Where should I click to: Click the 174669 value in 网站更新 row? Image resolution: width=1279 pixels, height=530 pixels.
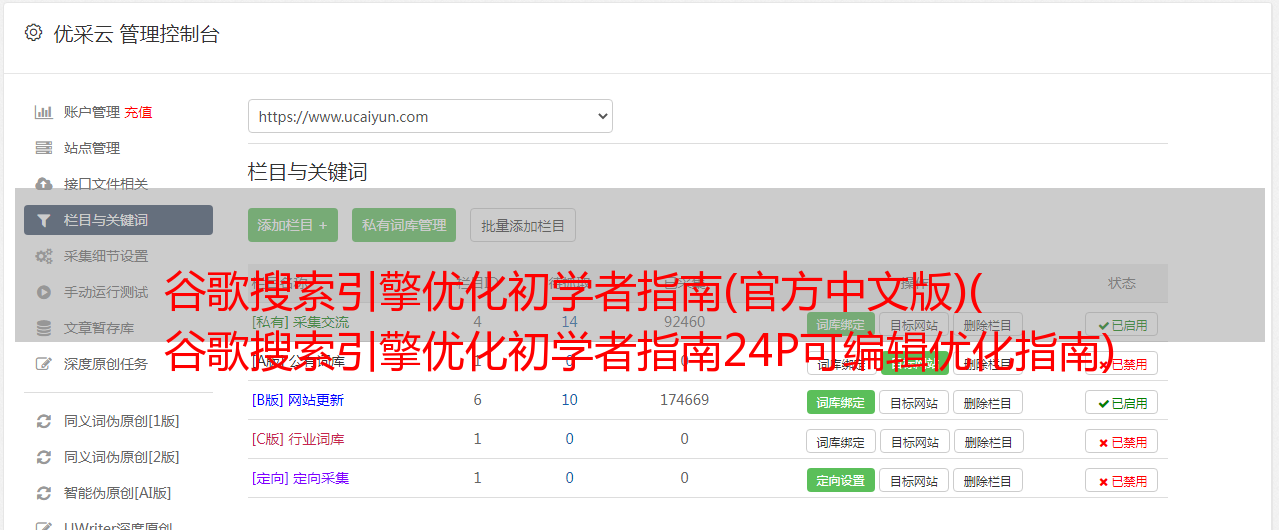coord(684,400)
